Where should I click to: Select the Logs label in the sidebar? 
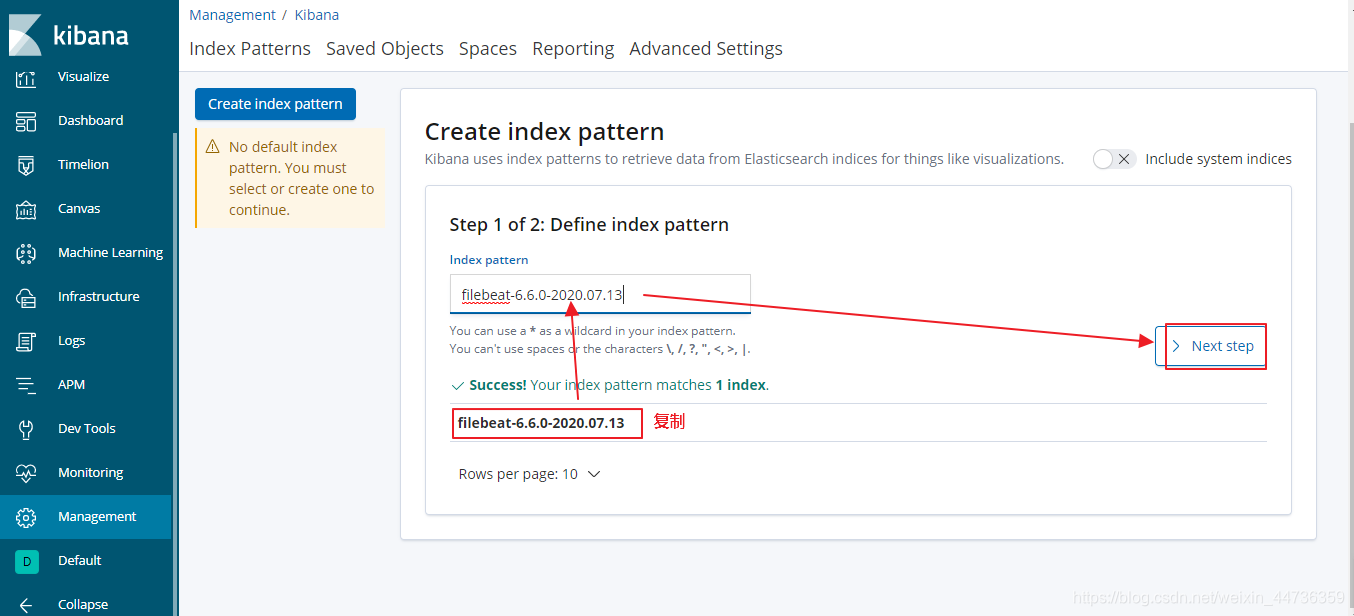pos(72,341)
